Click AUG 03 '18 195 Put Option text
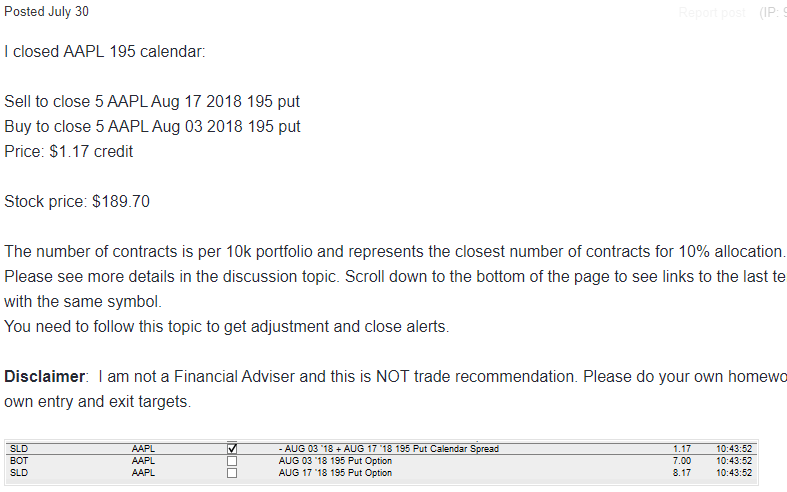787x492 pixels. [335, 461]
